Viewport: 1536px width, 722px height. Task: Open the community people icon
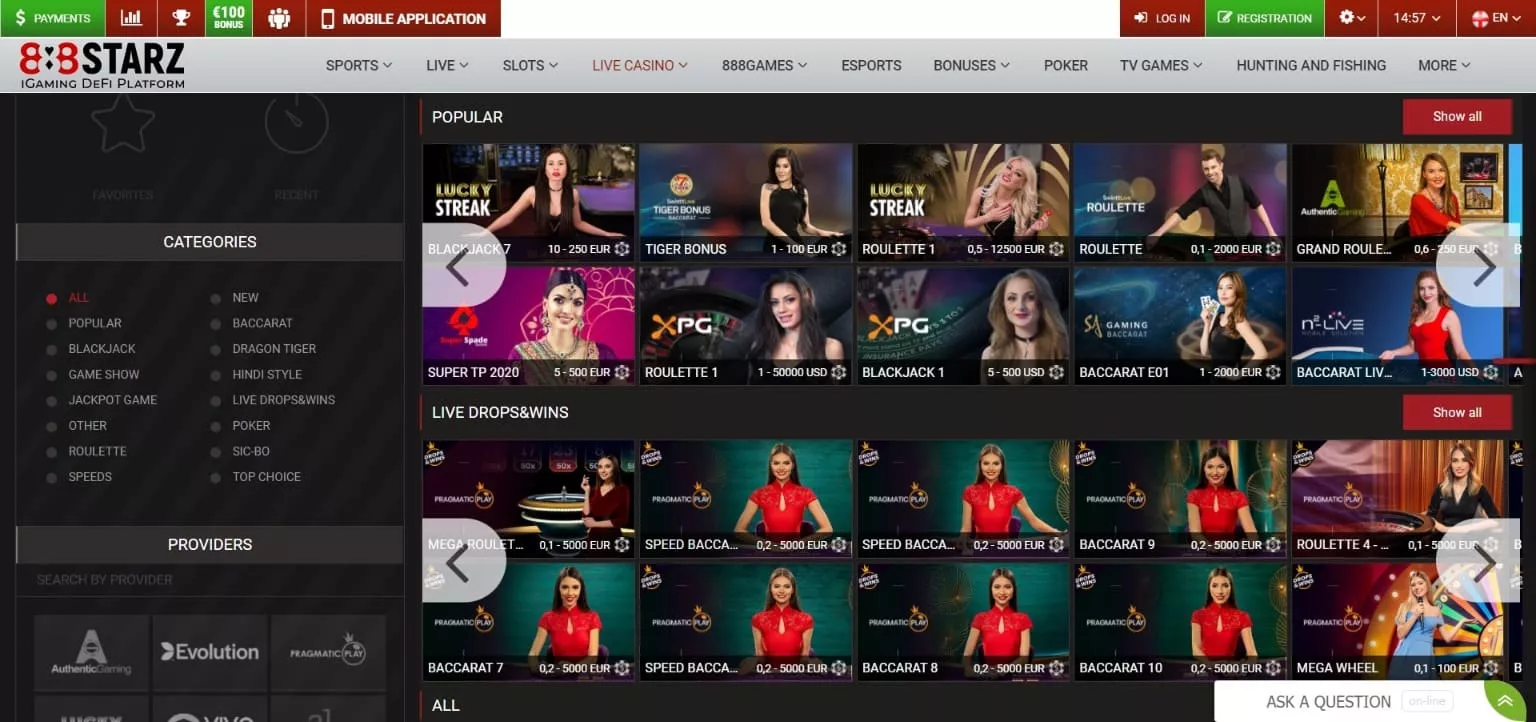[x=279, y=18]
